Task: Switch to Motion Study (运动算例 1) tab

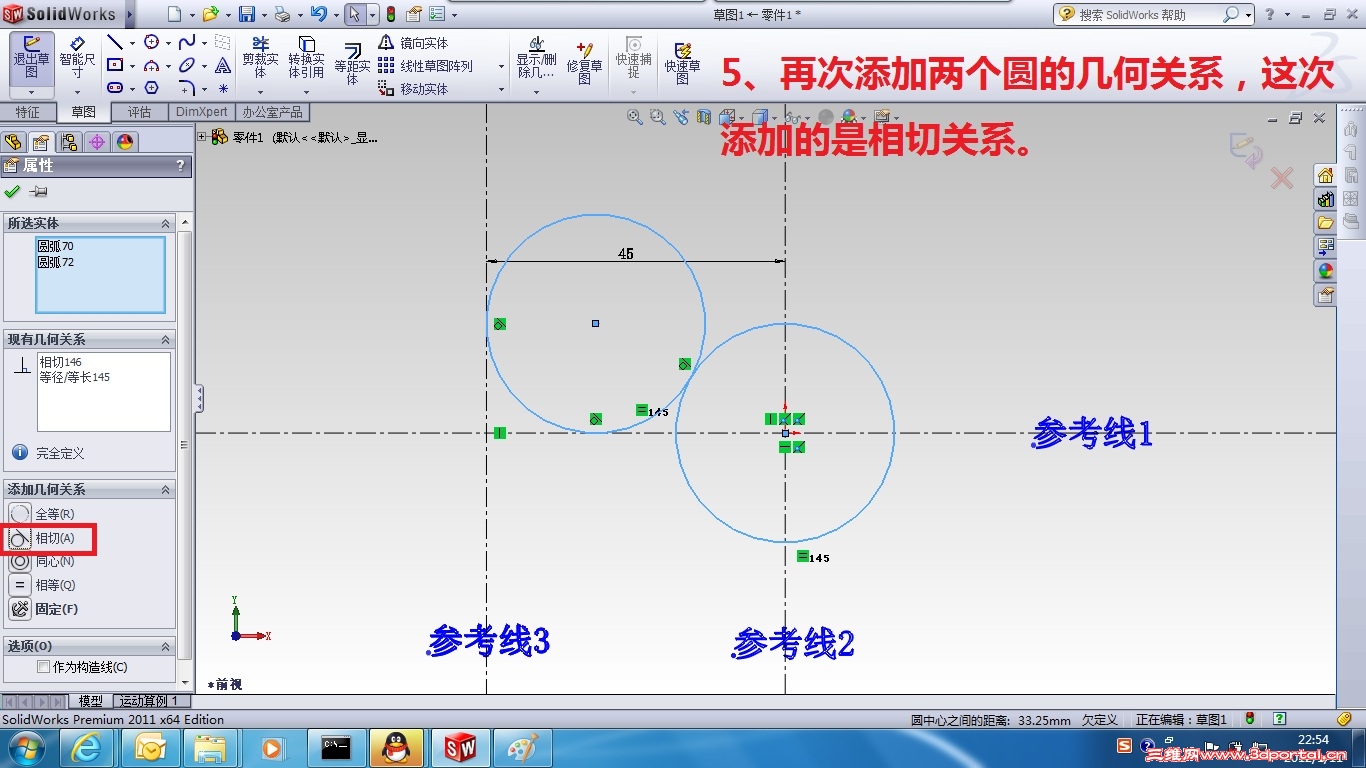Action: 149,701
